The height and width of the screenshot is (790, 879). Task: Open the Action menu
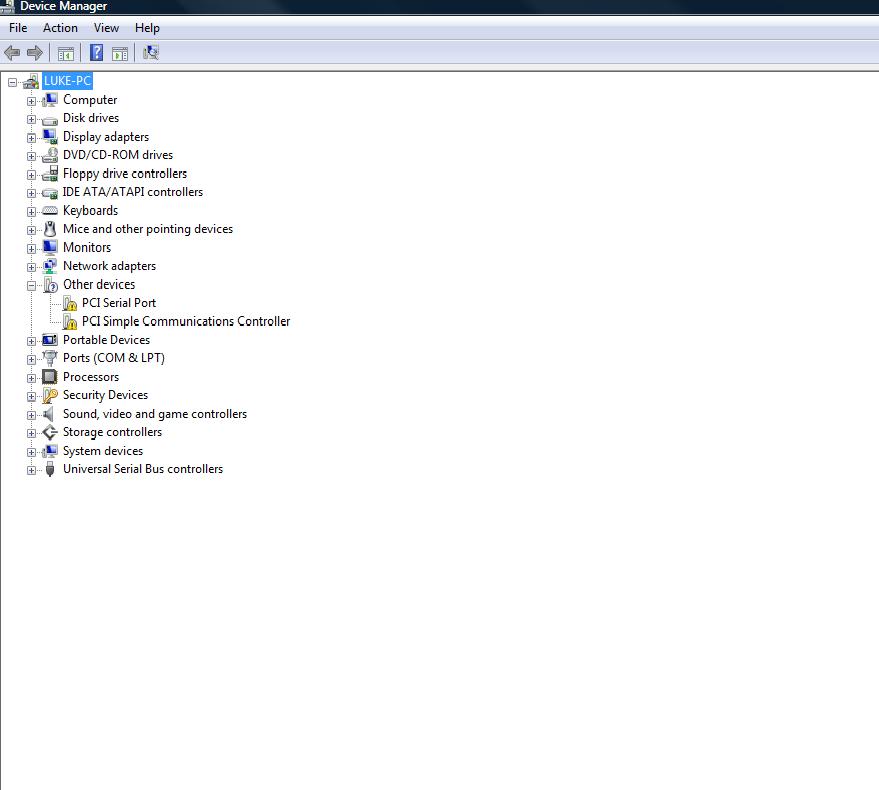pyautogui.click(x=60, y=27)
